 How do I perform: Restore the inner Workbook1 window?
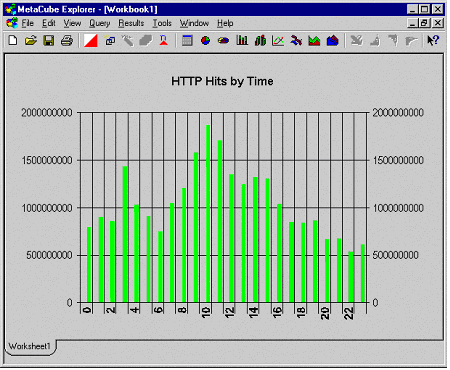point(424,23)
